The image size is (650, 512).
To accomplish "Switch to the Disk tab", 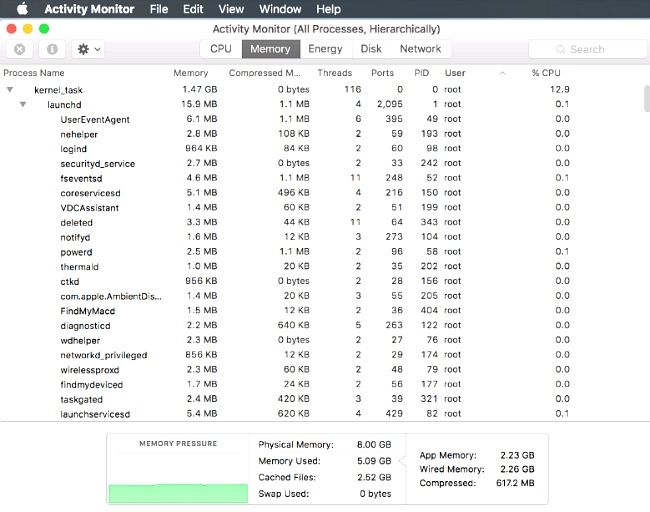I will (371, 49).
